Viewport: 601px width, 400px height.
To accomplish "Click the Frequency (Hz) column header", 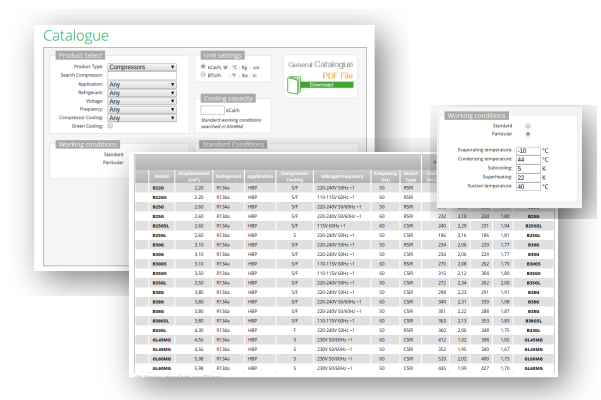I will [385, 176].
